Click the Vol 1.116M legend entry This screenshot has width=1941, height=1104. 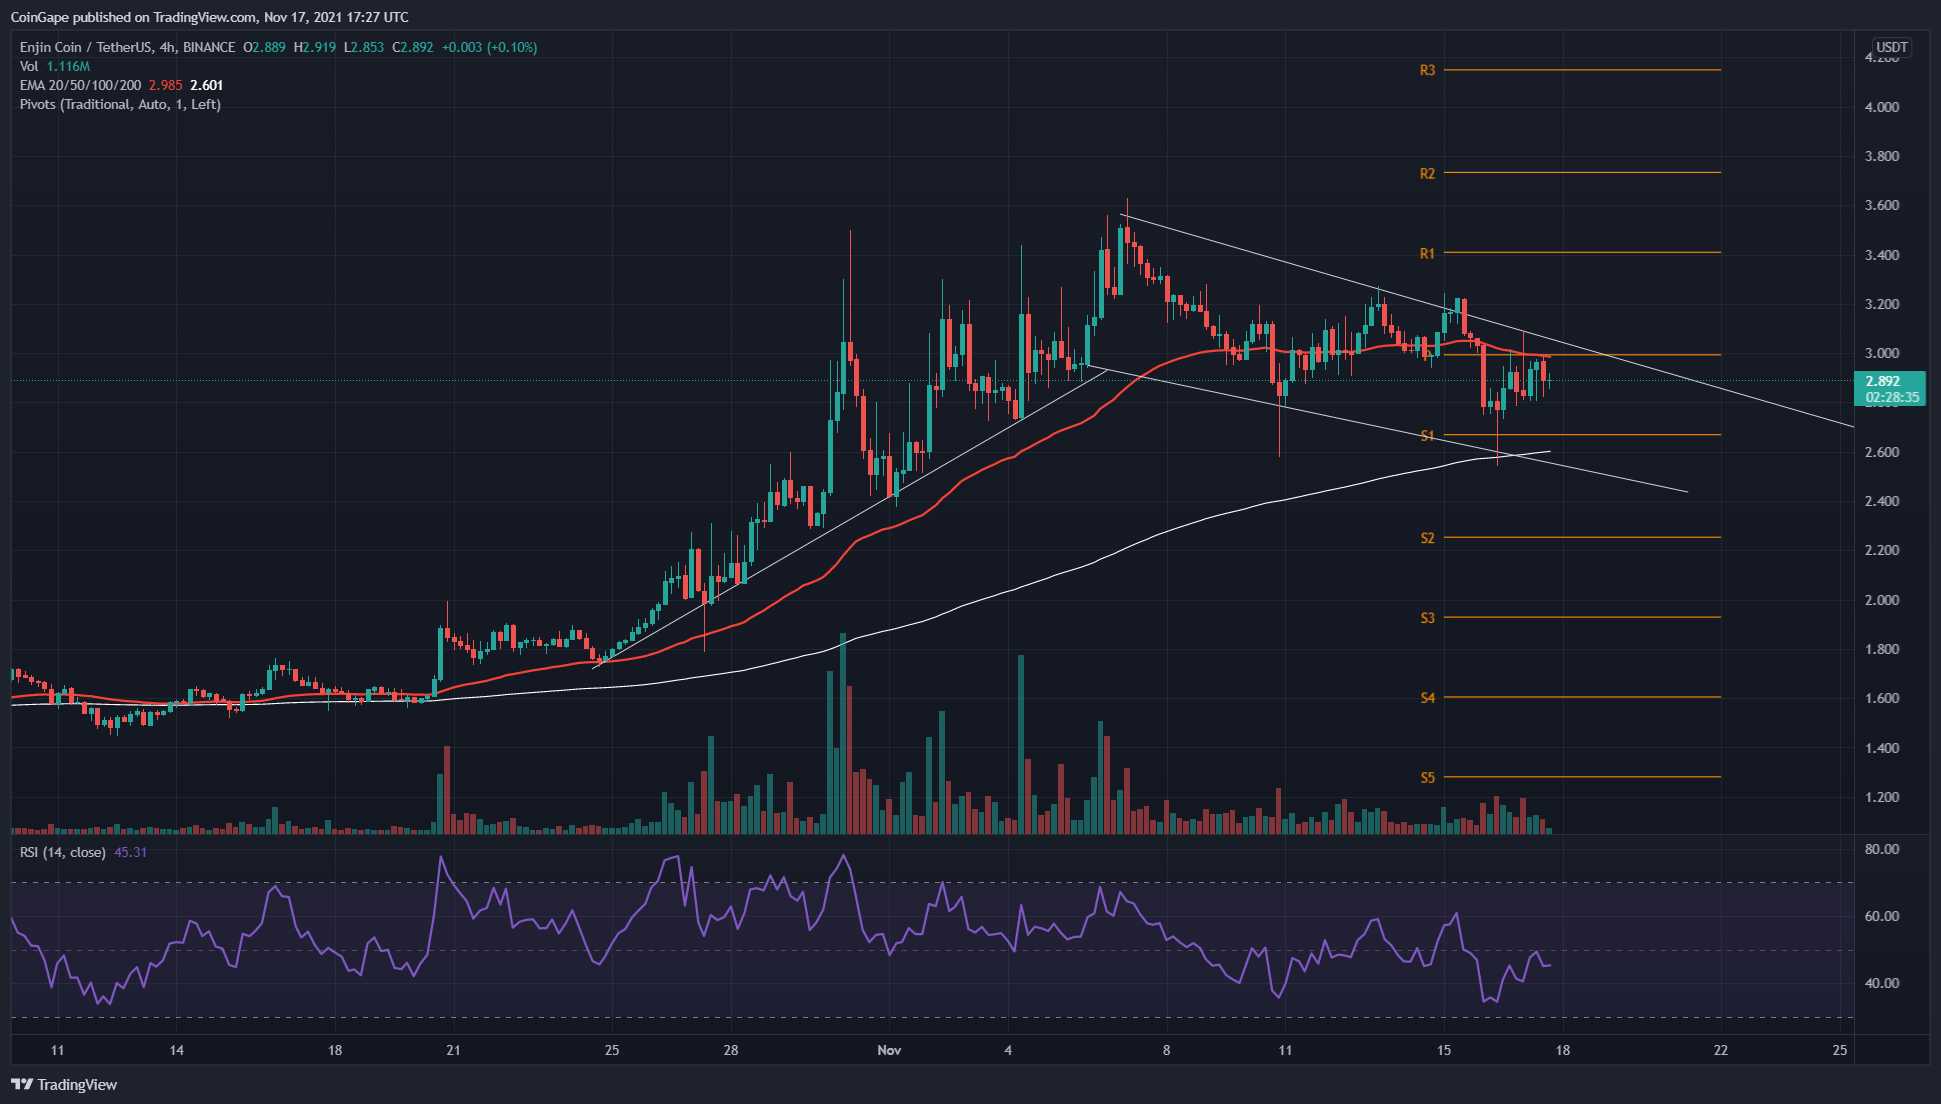55,66
